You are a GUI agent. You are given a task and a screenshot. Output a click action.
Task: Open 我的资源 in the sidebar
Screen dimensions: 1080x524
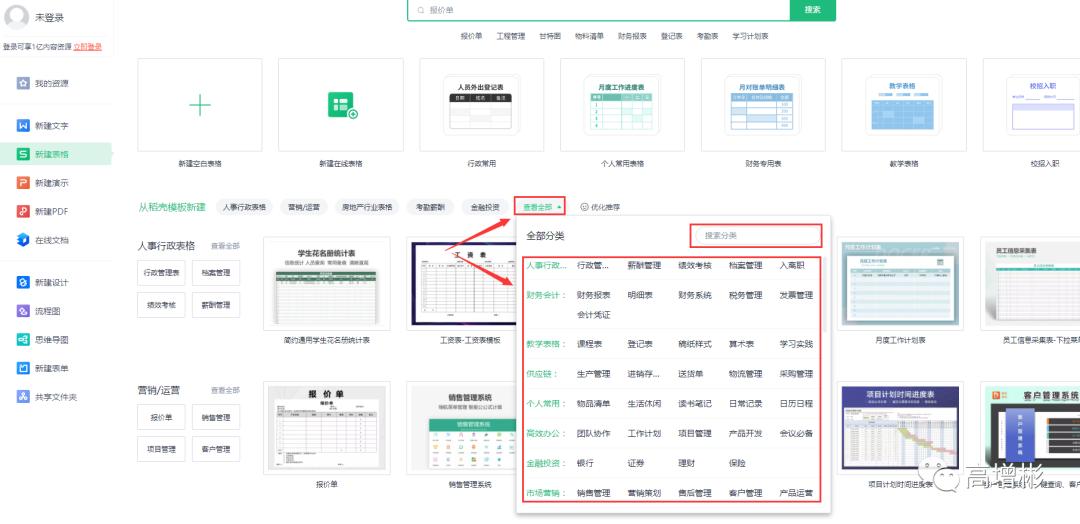pyautogui.click(x=43, y=83)
